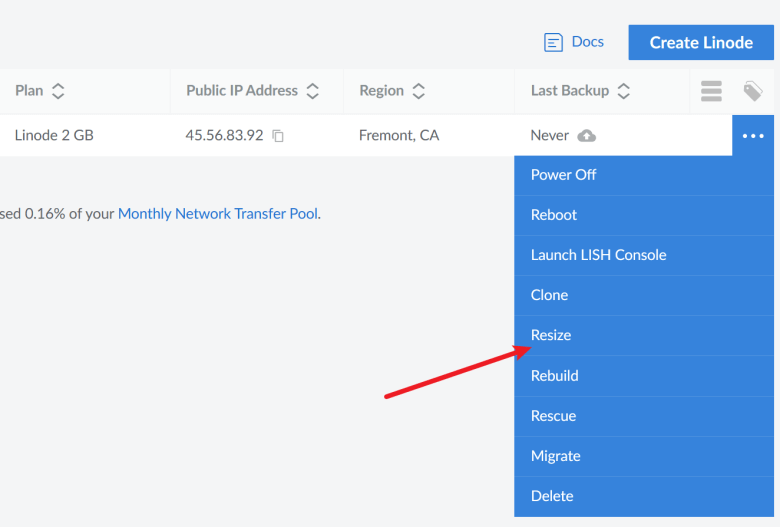Select Launch LISH Console
The width and height of the screenshot is (780, 527).
tap(644, 255)
